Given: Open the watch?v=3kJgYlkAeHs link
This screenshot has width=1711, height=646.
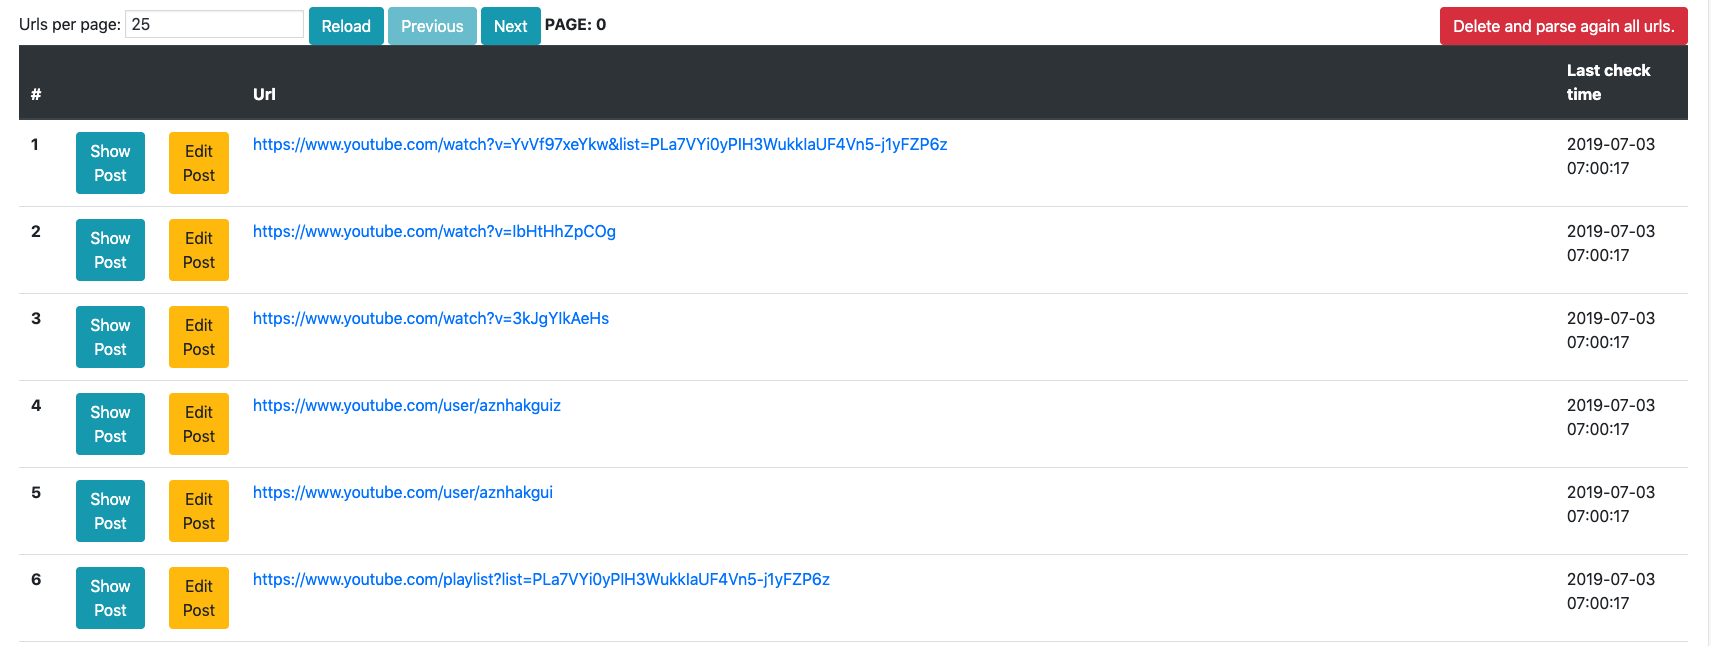Looking at the screenshot, I should (430, 318).
